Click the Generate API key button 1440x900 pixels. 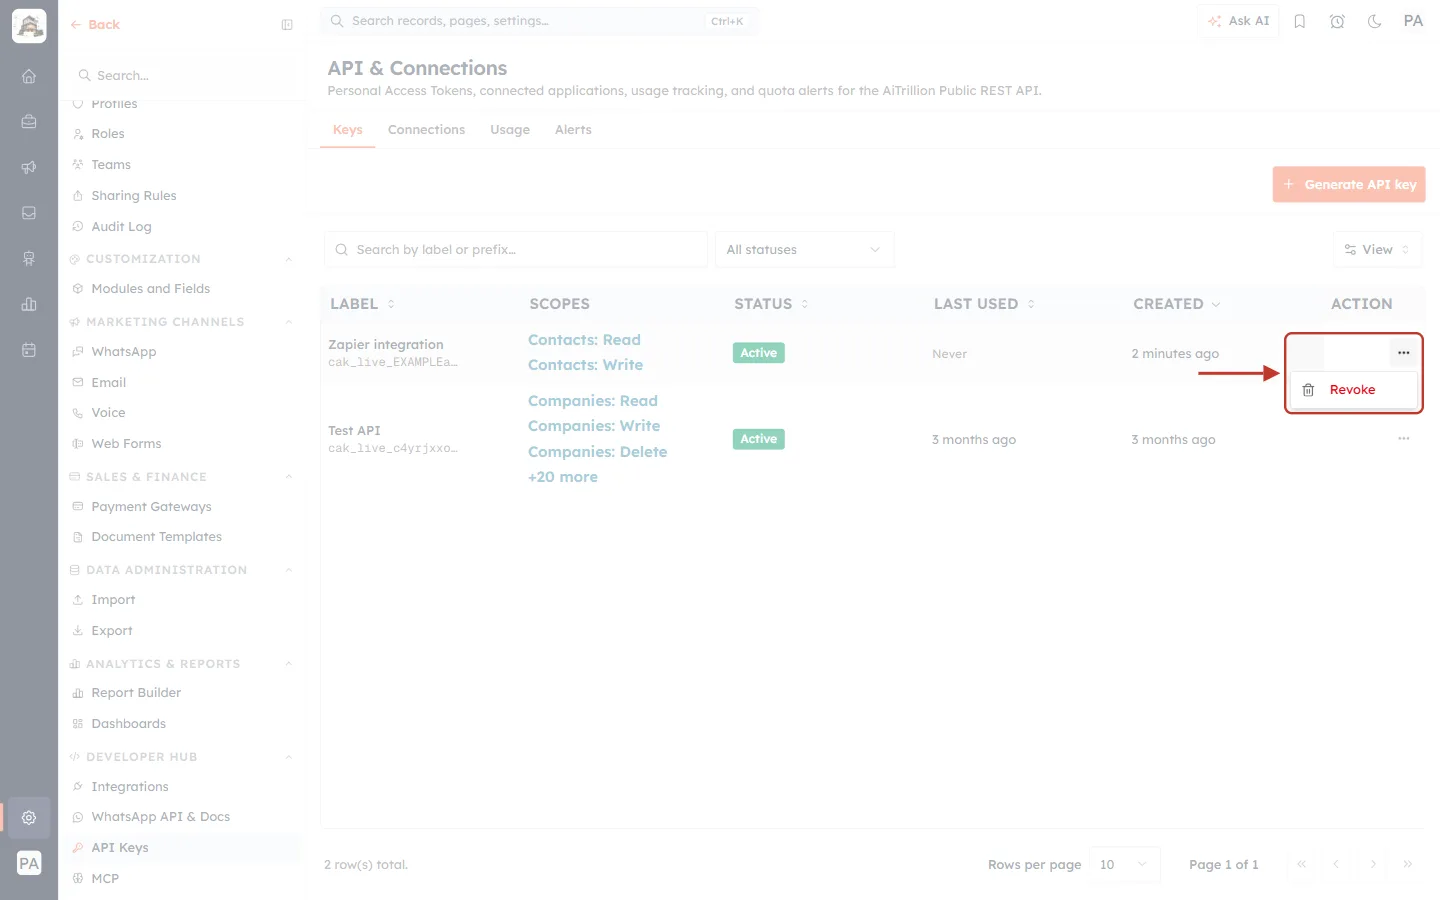point(1349,185)
